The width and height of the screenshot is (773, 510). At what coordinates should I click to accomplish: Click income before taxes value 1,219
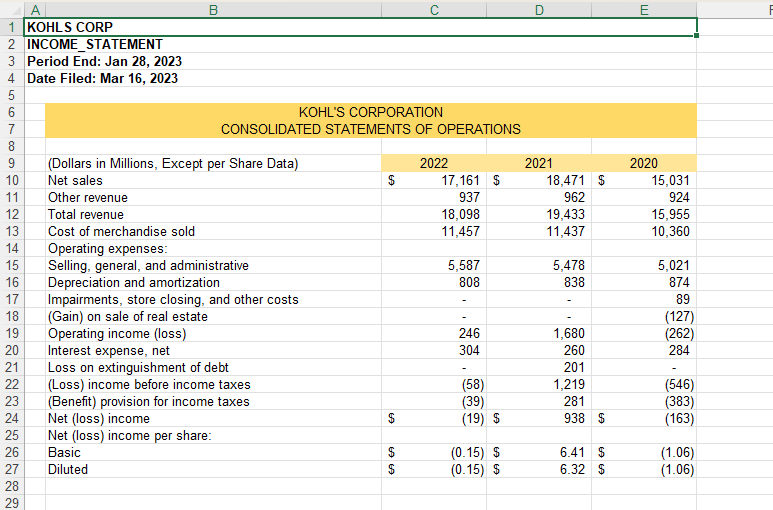pyautogui.click(x=569, y=384)
